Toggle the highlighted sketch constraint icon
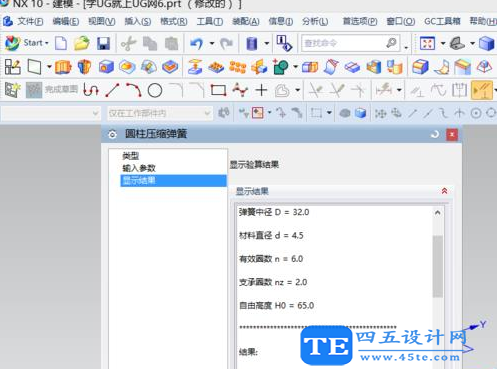 [482, 90]
